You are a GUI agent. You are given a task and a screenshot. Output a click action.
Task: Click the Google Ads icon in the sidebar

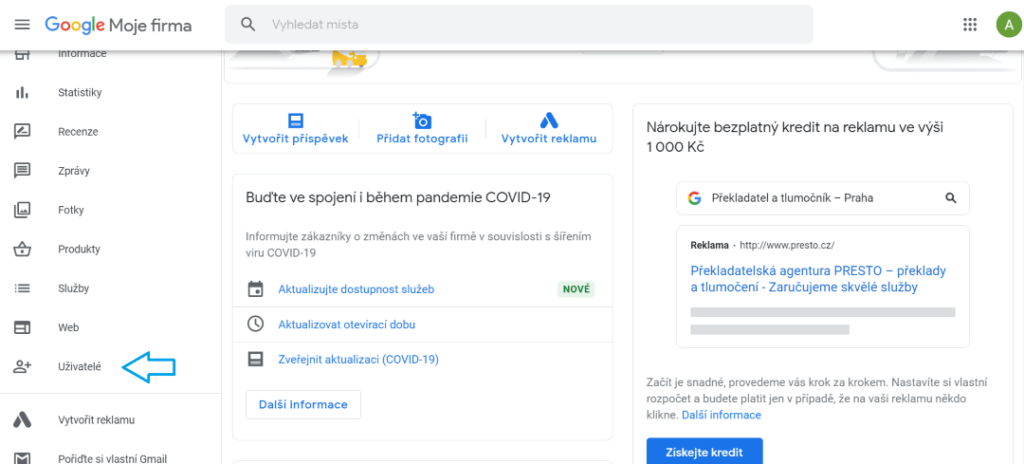point(22,420)
